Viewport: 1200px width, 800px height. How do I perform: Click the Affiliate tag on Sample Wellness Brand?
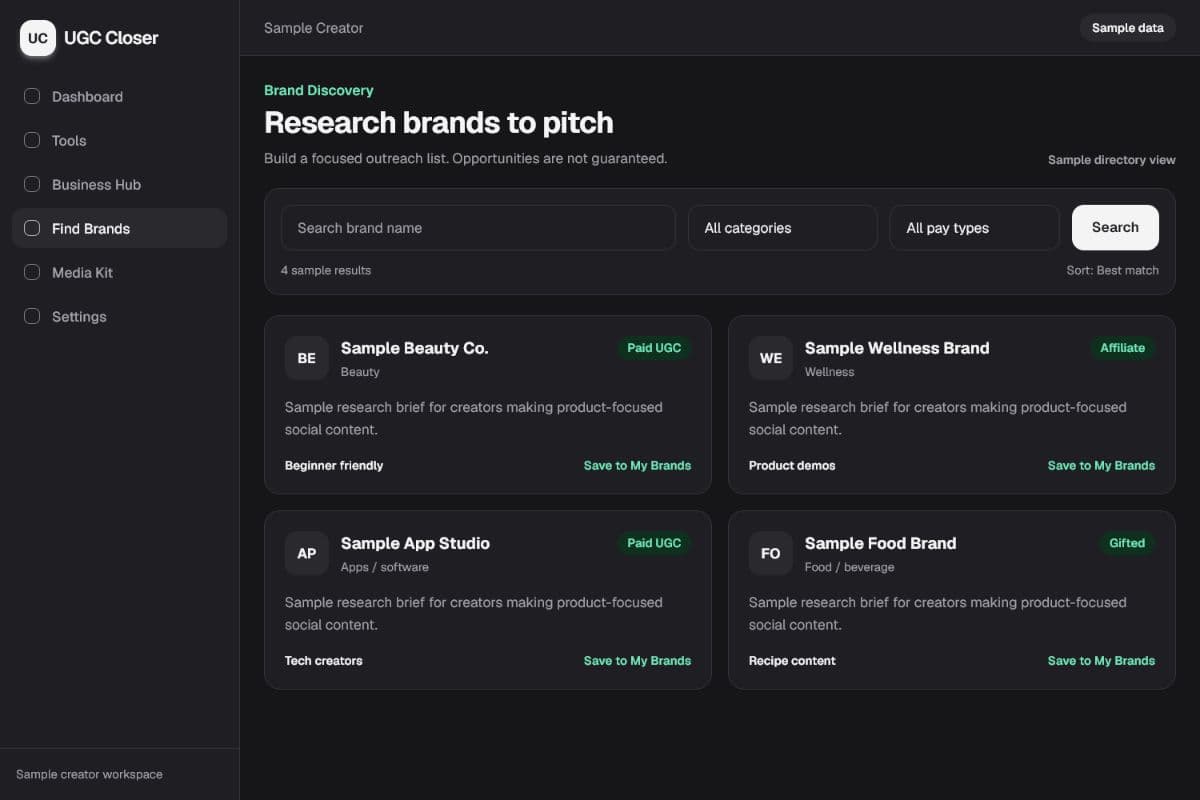tap(1122, 348)
